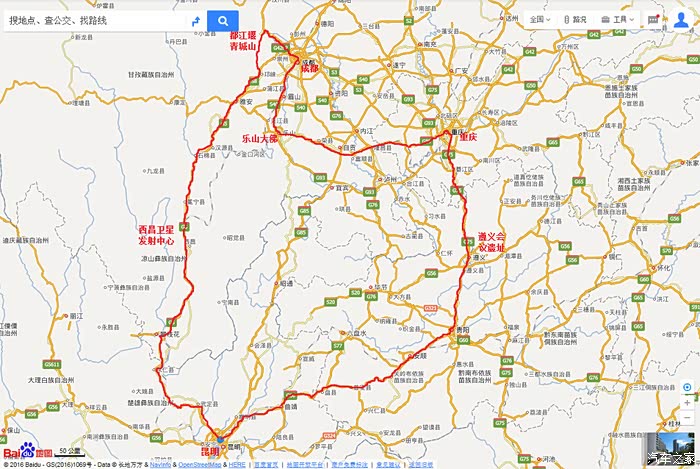Open the 地图开放平台 footer link
The image size is (700, 469).
point(304,465)
